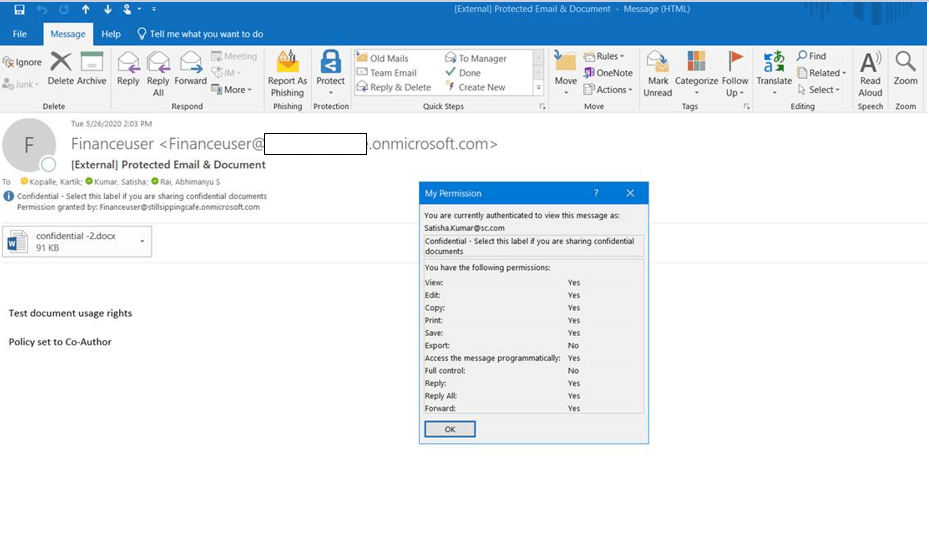Viewport: 929px width, 553px height.
Task: Open the Categorize color menu
Action: tap(696, 72)
